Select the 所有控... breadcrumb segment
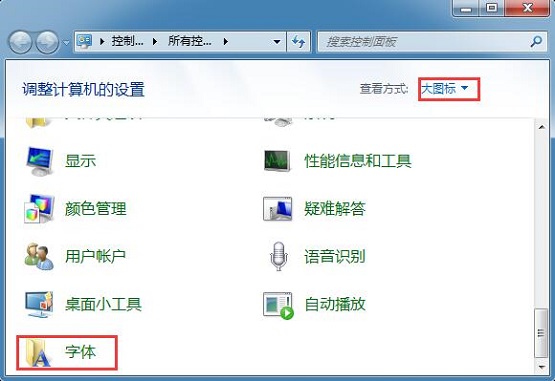 (x=190, y=41)
